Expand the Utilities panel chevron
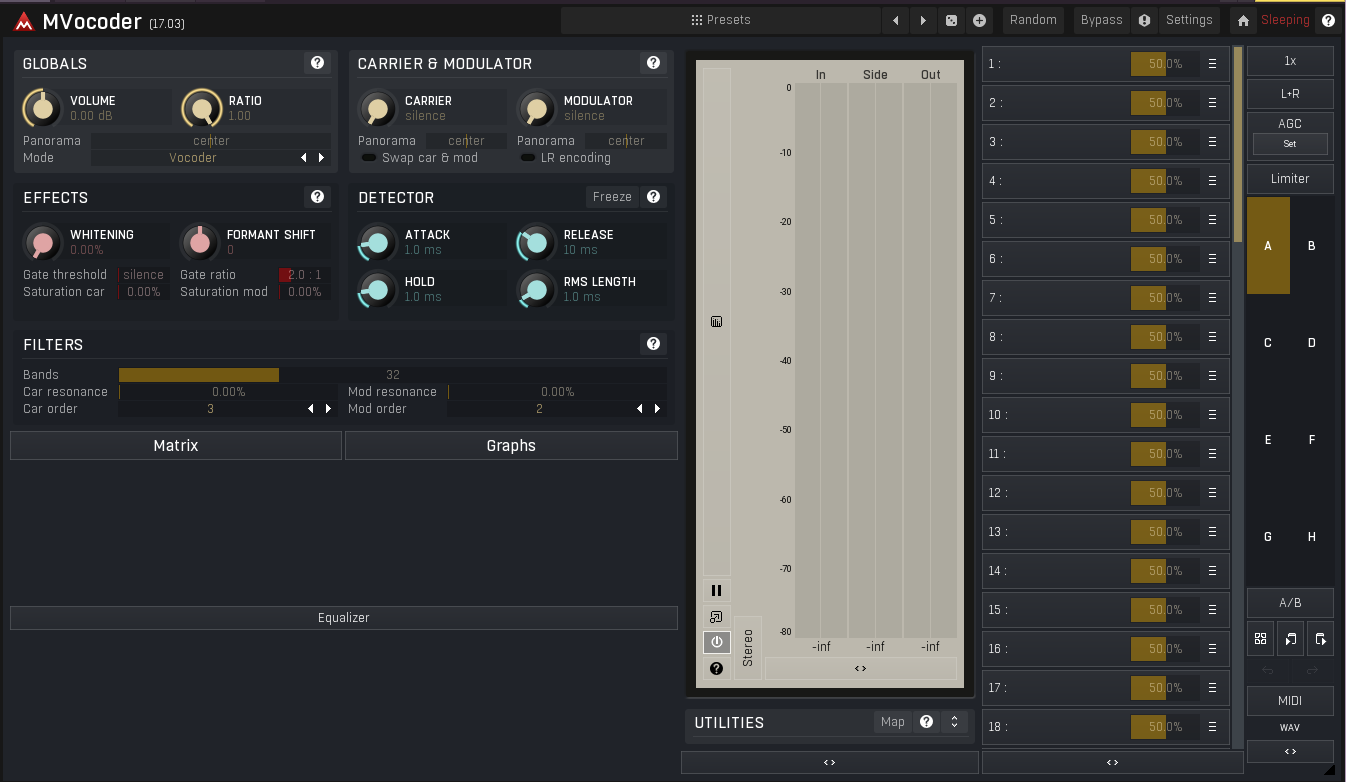Image resolution: width=1346 pixels, height=782 pixels. (x=954, y=722)
